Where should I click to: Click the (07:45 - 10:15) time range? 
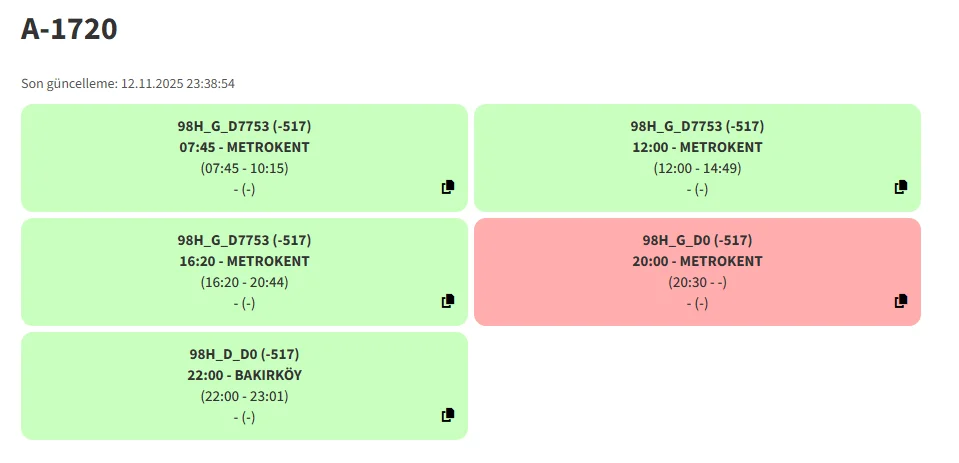point(244,168)
